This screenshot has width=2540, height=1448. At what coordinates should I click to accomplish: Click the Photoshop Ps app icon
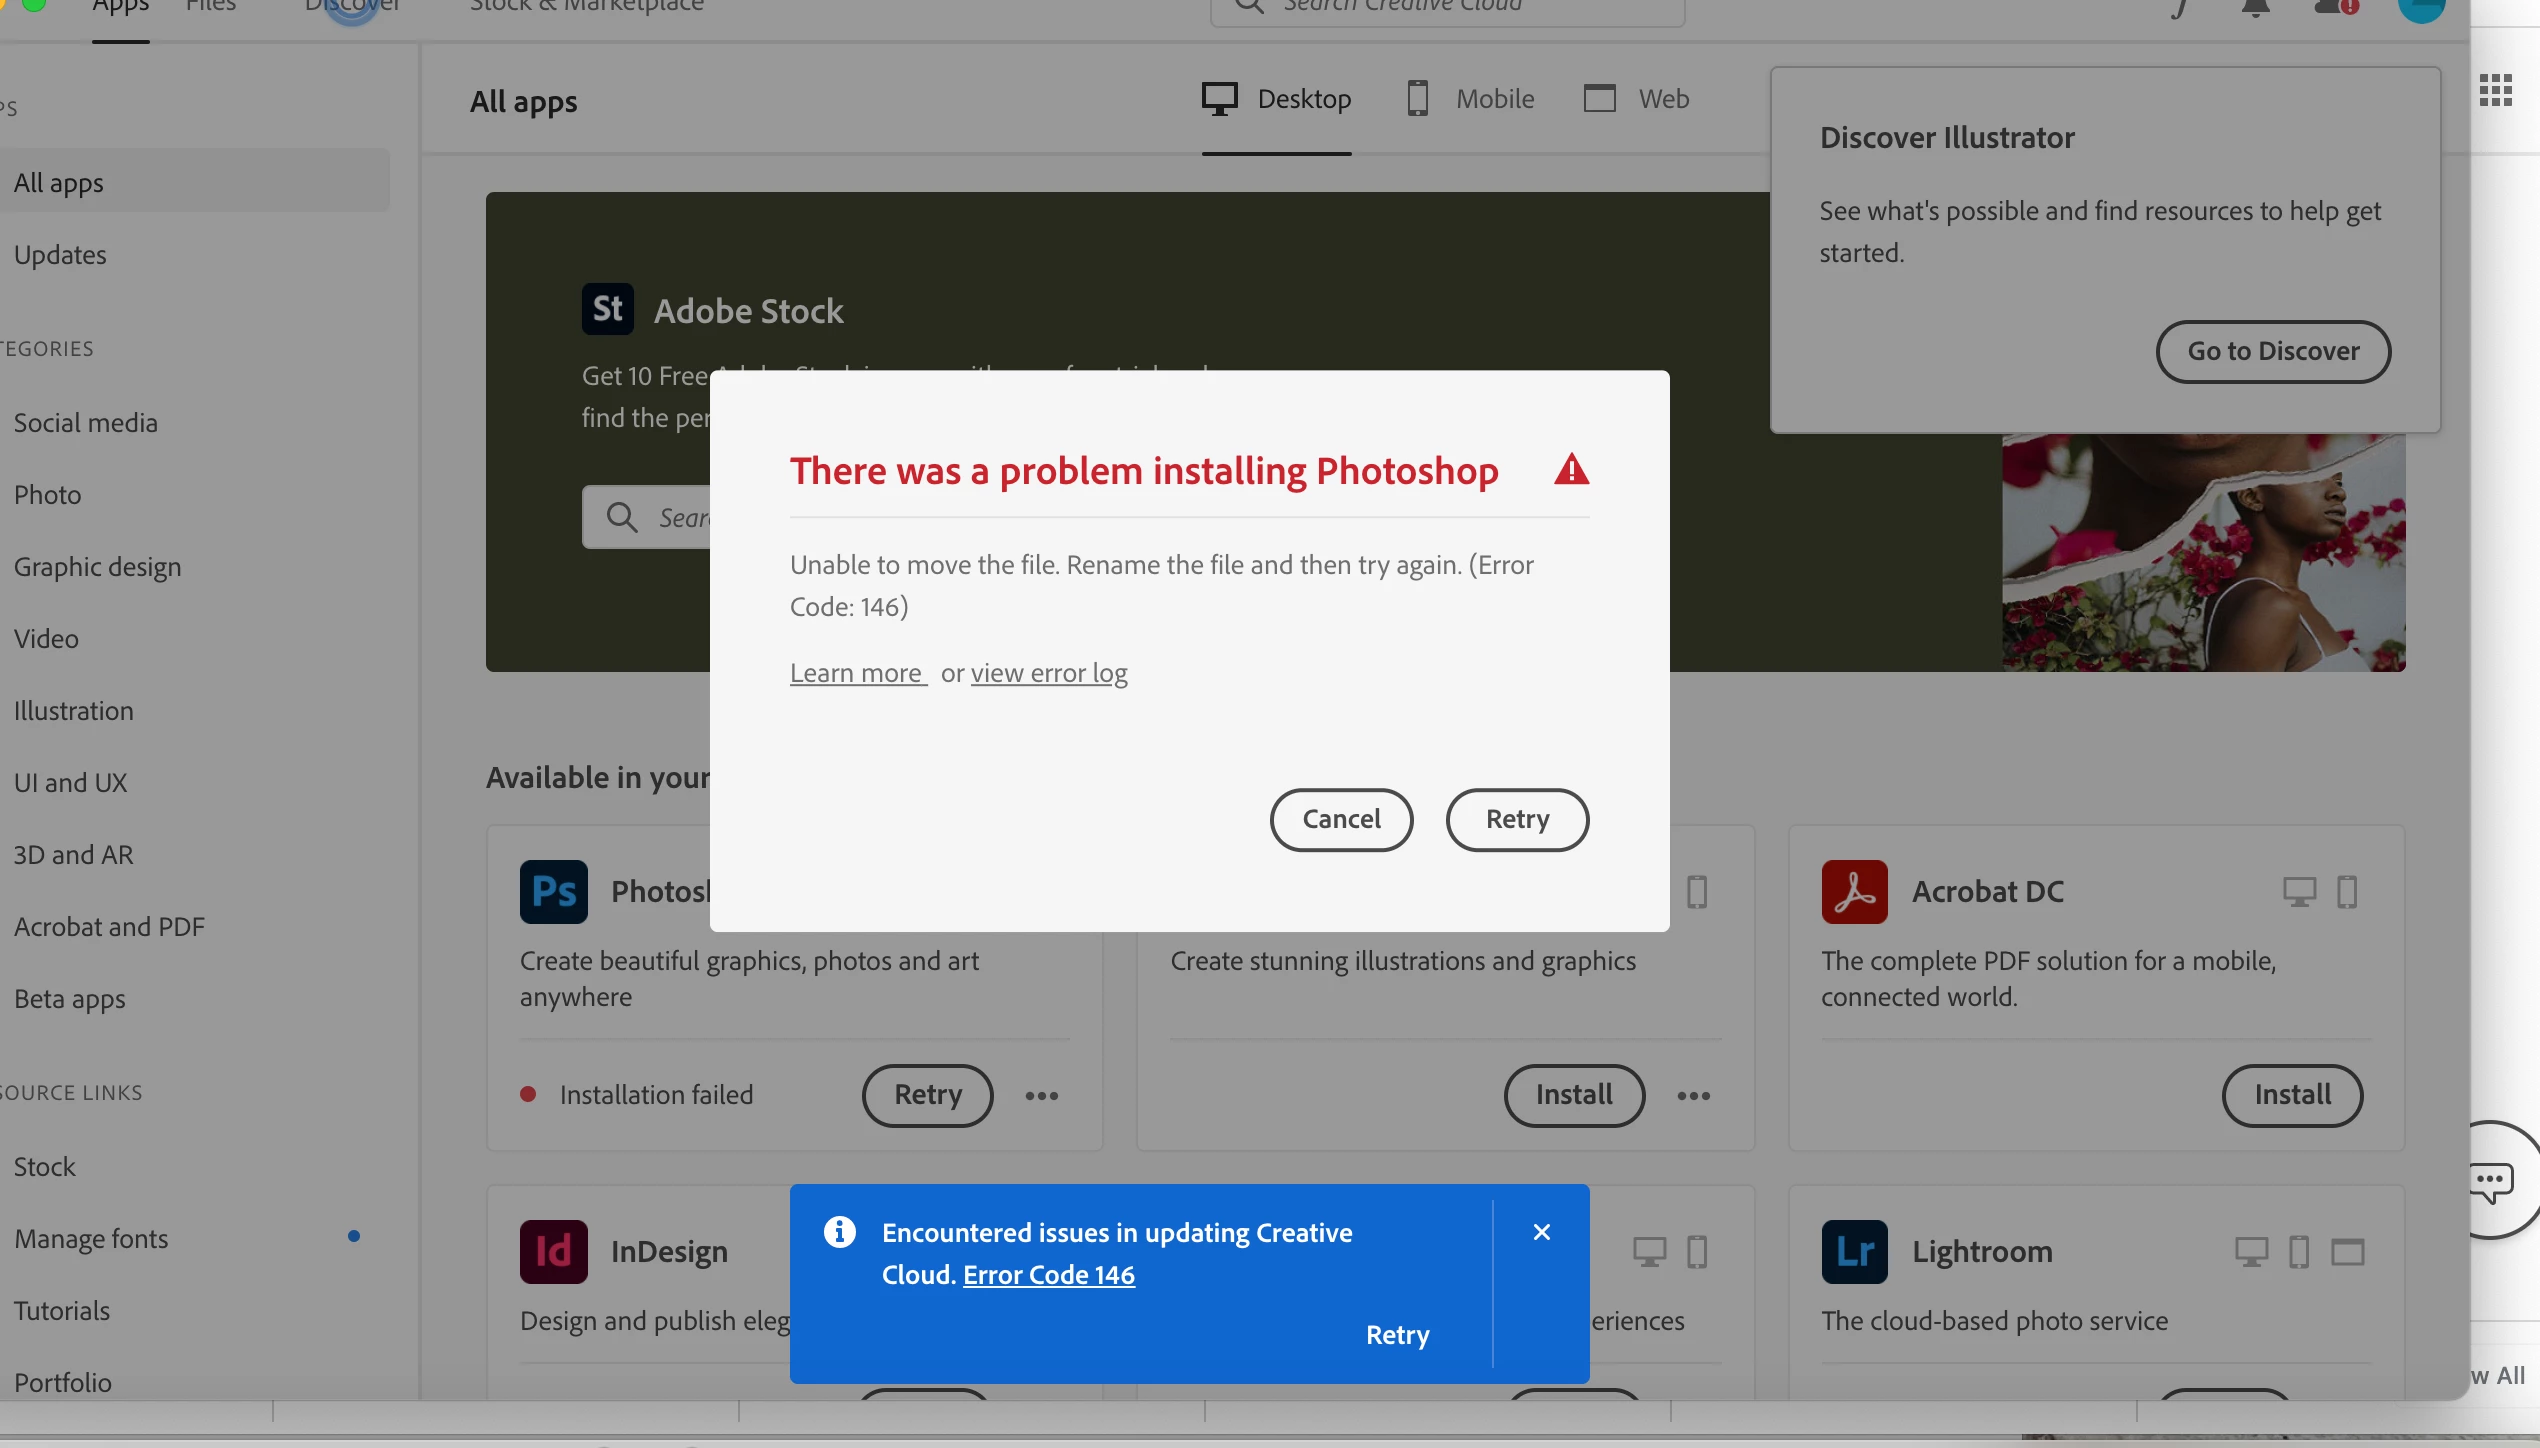[x=553, y=891]
